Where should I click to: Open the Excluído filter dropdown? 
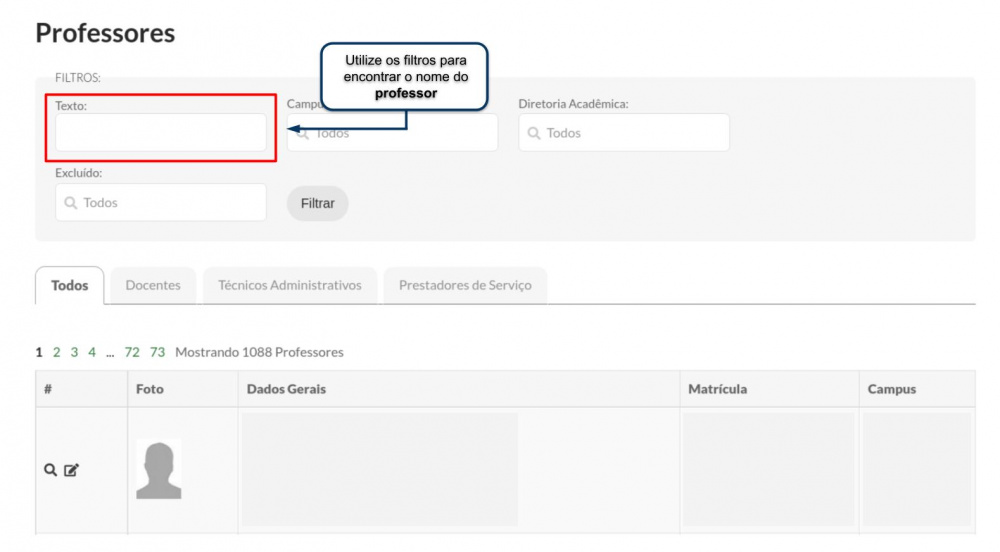[x=161, y=203]
